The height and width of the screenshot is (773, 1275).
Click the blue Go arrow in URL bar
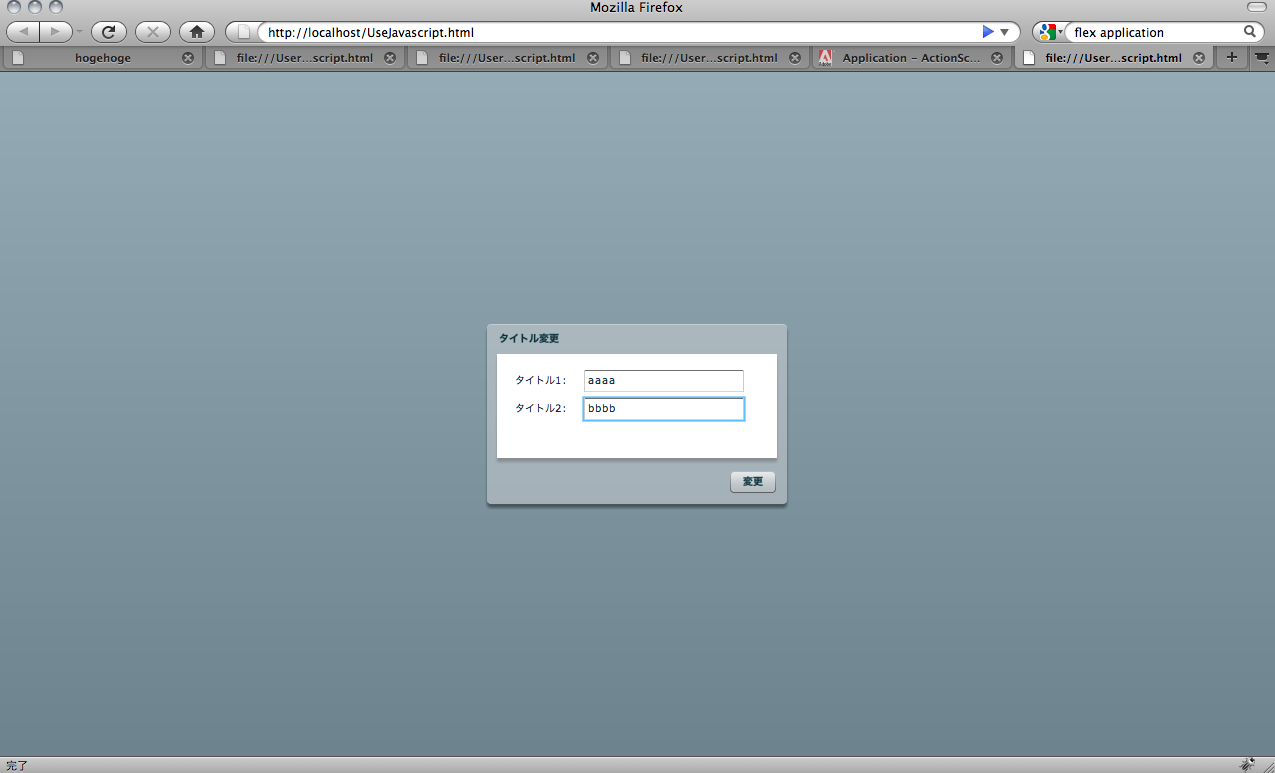[x=988, y=32]
